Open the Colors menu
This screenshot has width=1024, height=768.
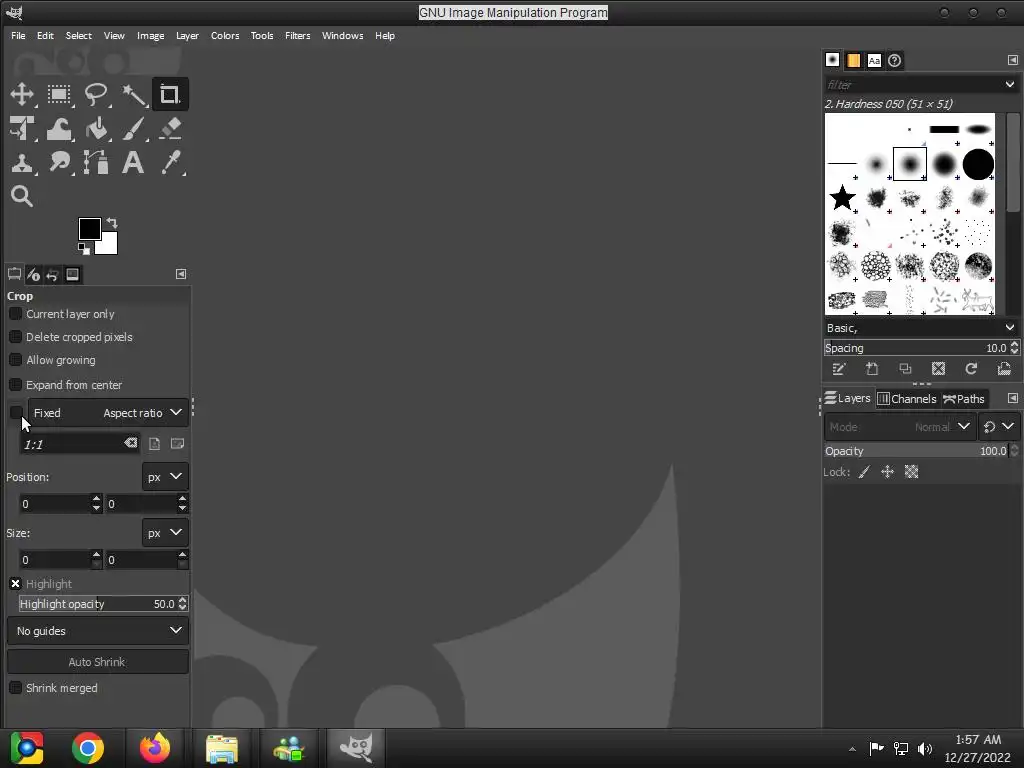point(225,36)
